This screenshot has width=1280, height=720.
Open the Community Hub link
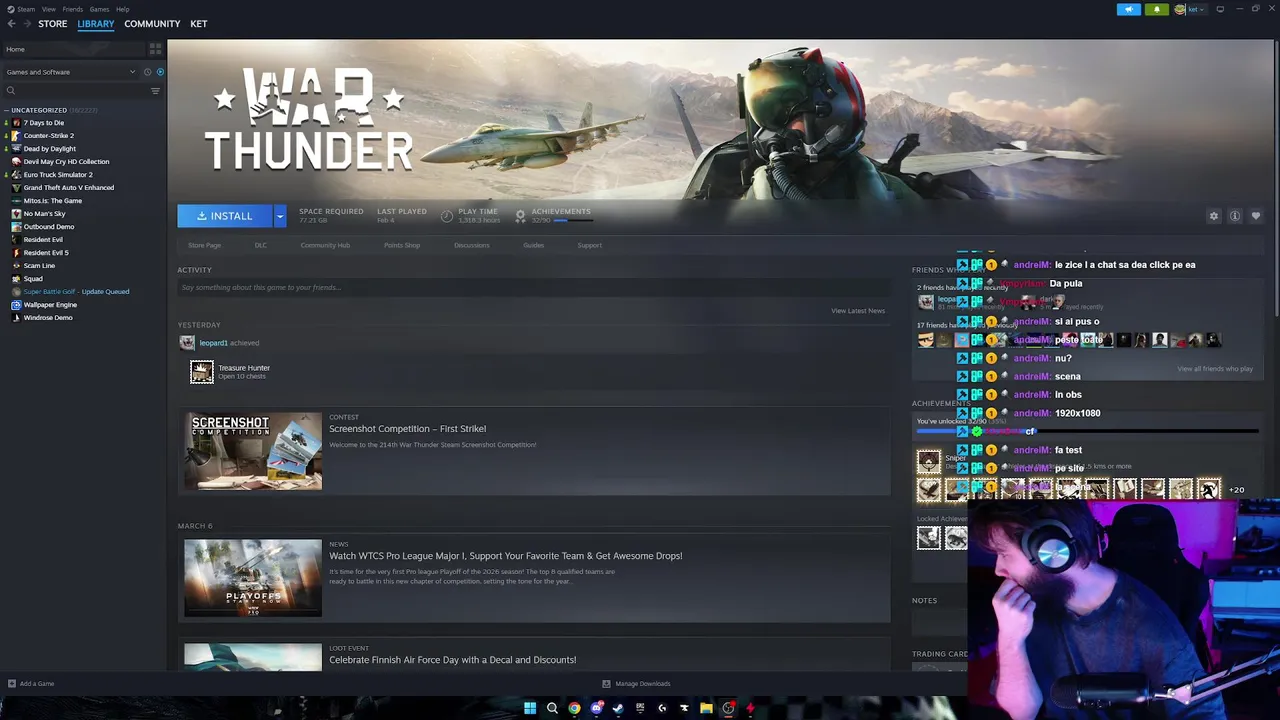click(325, 245)
